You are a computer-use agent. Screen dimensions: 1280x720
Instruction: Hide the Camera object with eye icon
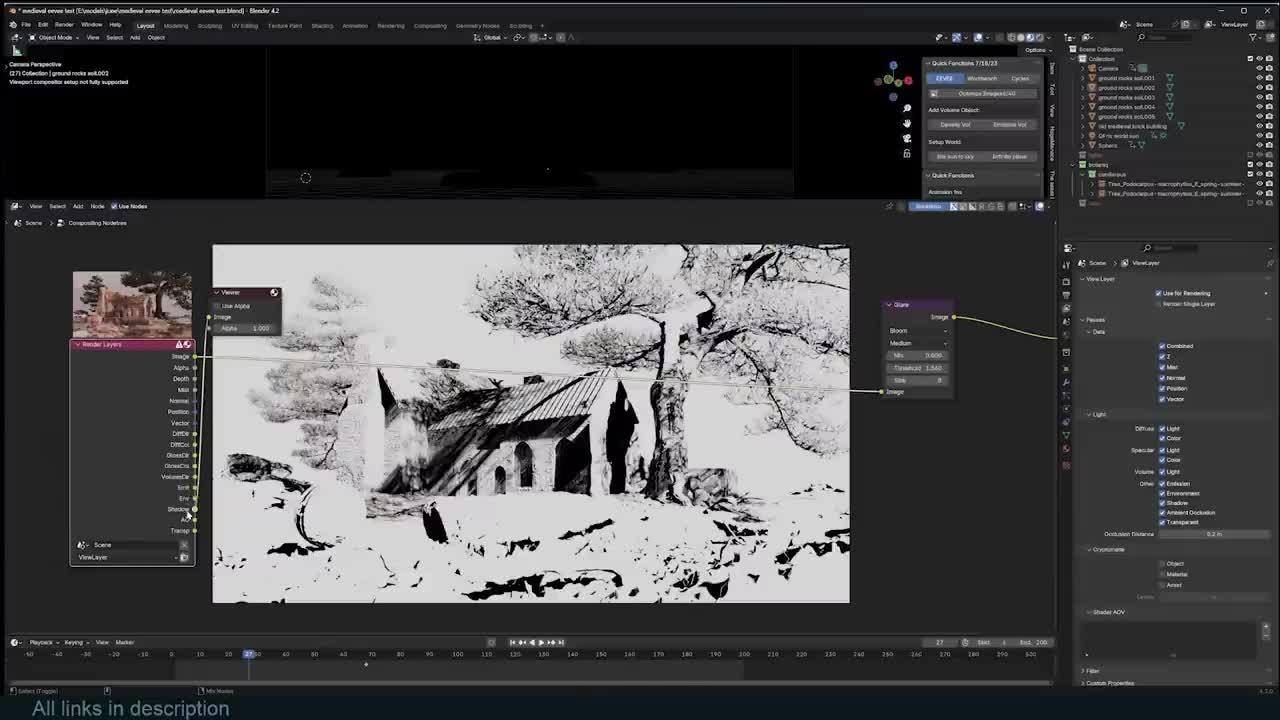click(1258, 68)
